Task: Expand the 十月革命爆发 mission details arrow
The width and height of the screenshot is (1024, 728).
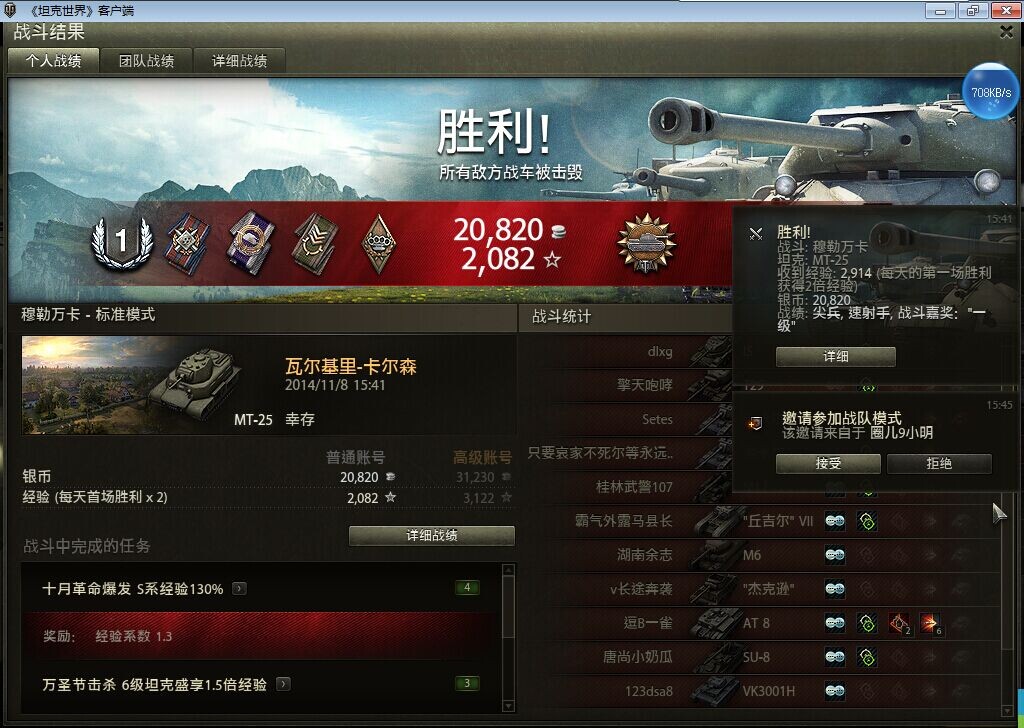Action: tap(240, 589)
